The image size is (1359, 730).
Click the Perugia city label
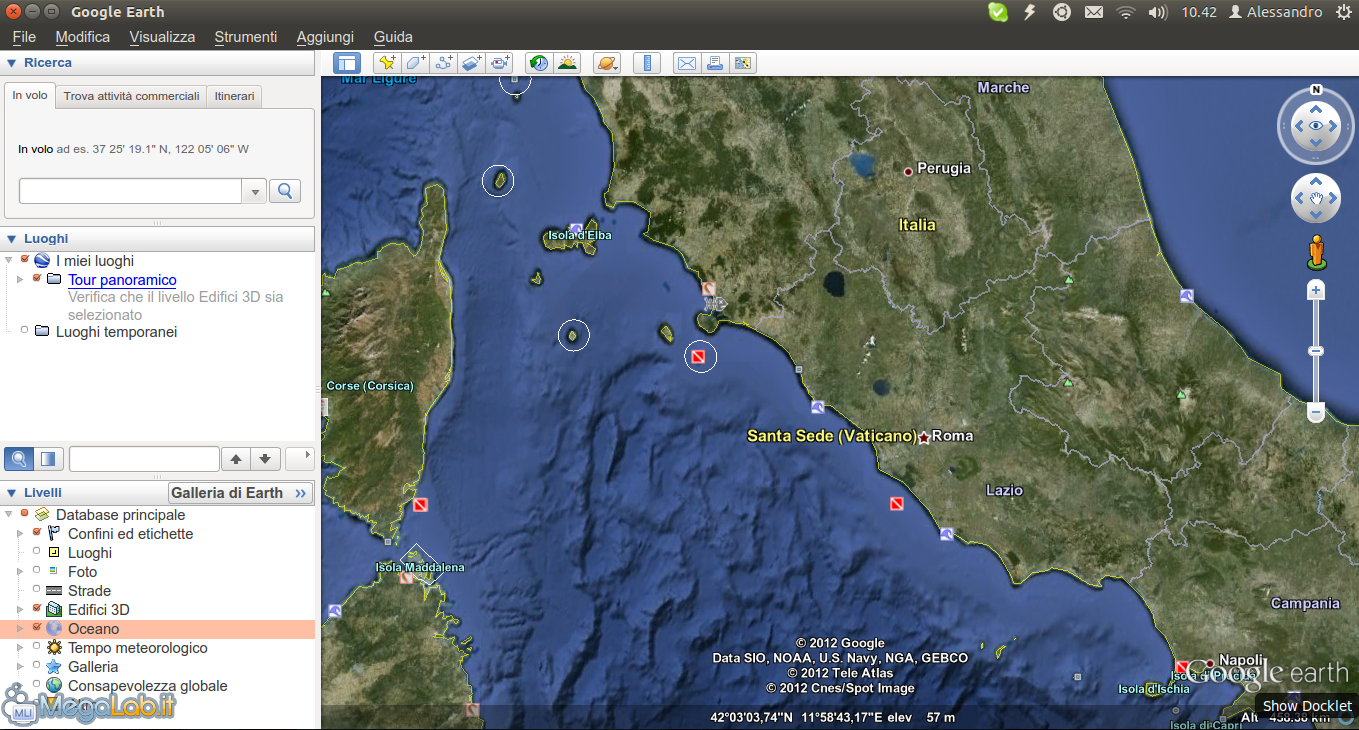[944, 168]
